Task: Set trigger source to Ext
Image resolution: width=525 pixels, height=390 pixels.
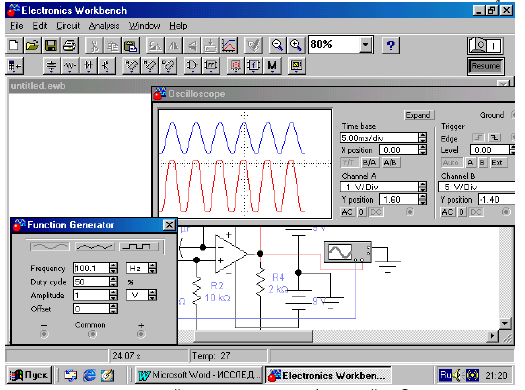Action: click(497, 163)
